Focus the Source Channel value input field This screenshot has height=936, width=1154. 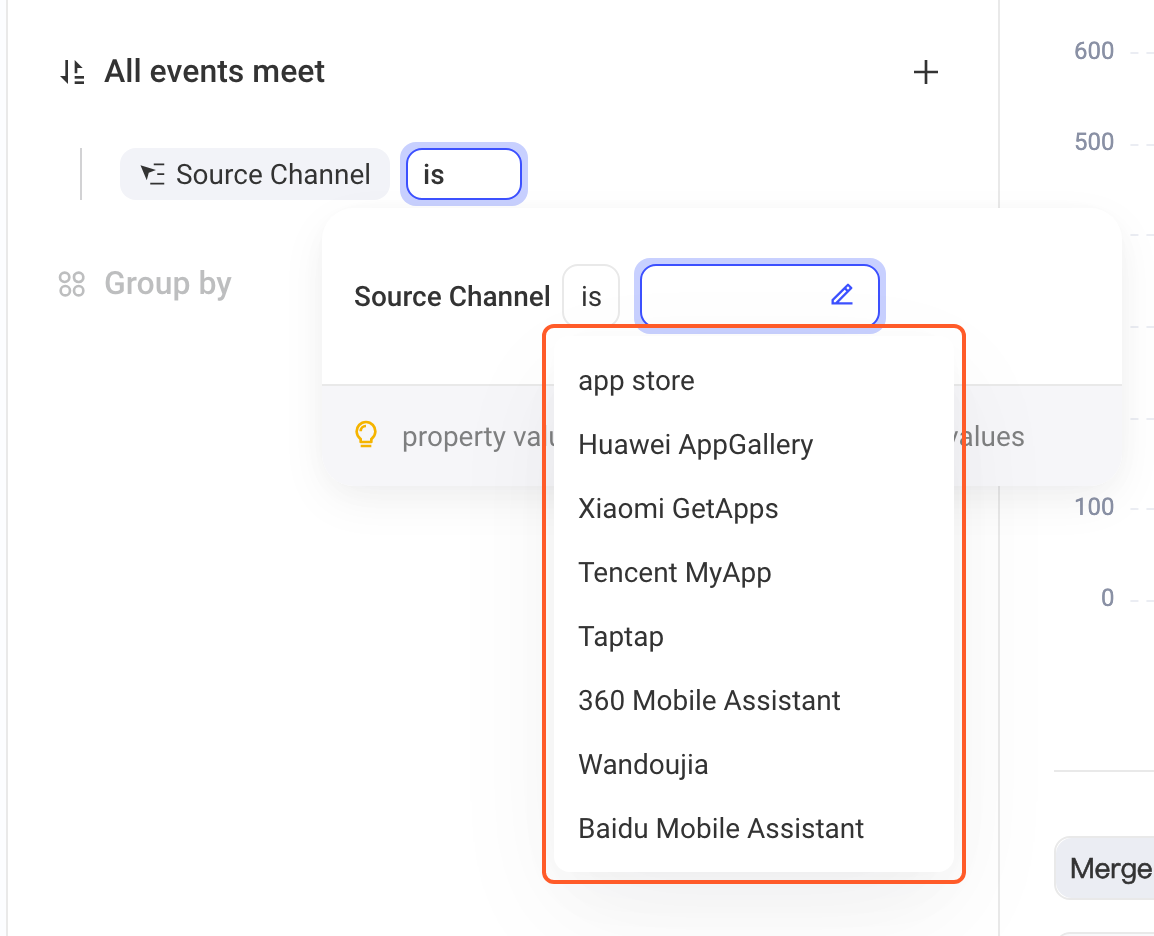pos(760,295)
